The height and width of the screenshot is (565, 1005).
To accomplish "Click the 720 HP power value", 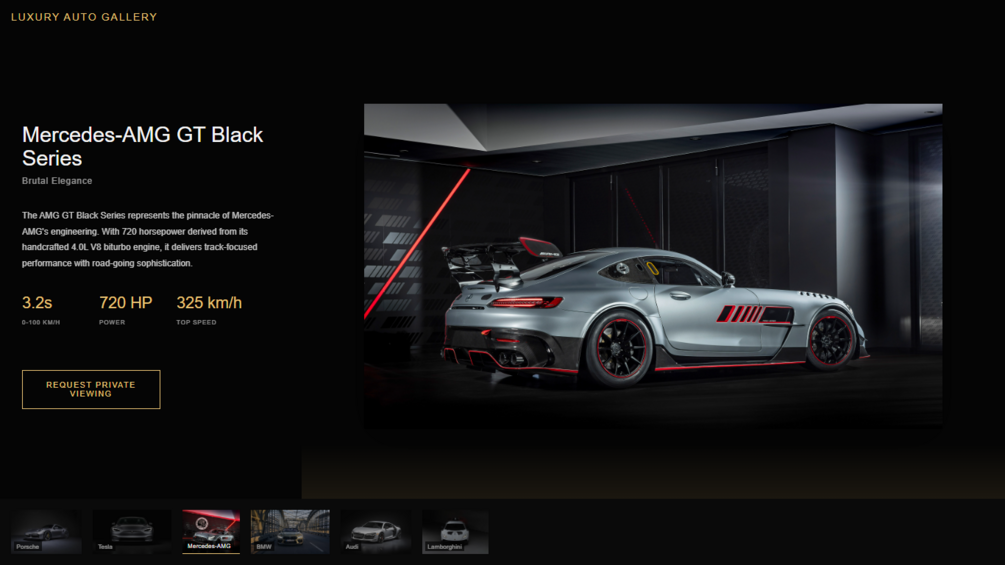I will click(126, 302).
